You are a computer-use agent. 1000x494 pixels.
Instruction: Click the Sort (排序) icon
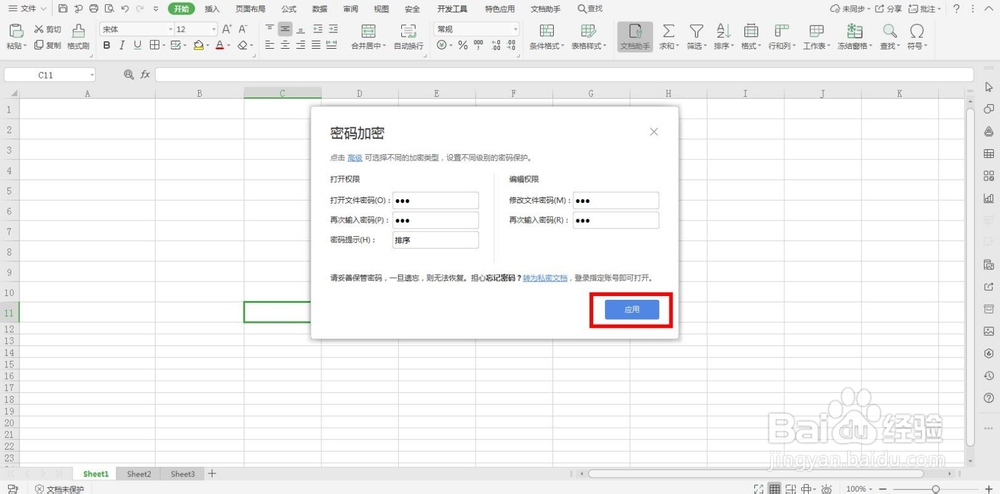[x=723, y=31]
